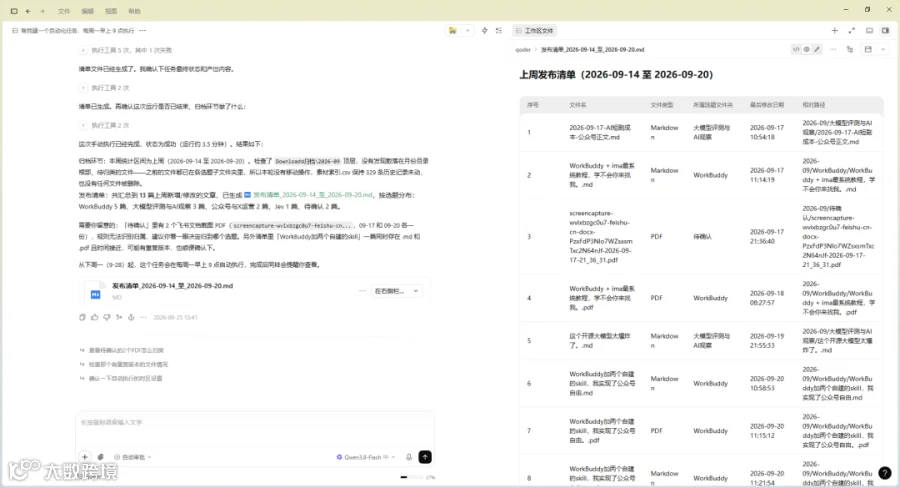The height and width of the screenshot is (488, 900).
Task: Select the 工作区文件 tab
Action: (x=535, y=30)
